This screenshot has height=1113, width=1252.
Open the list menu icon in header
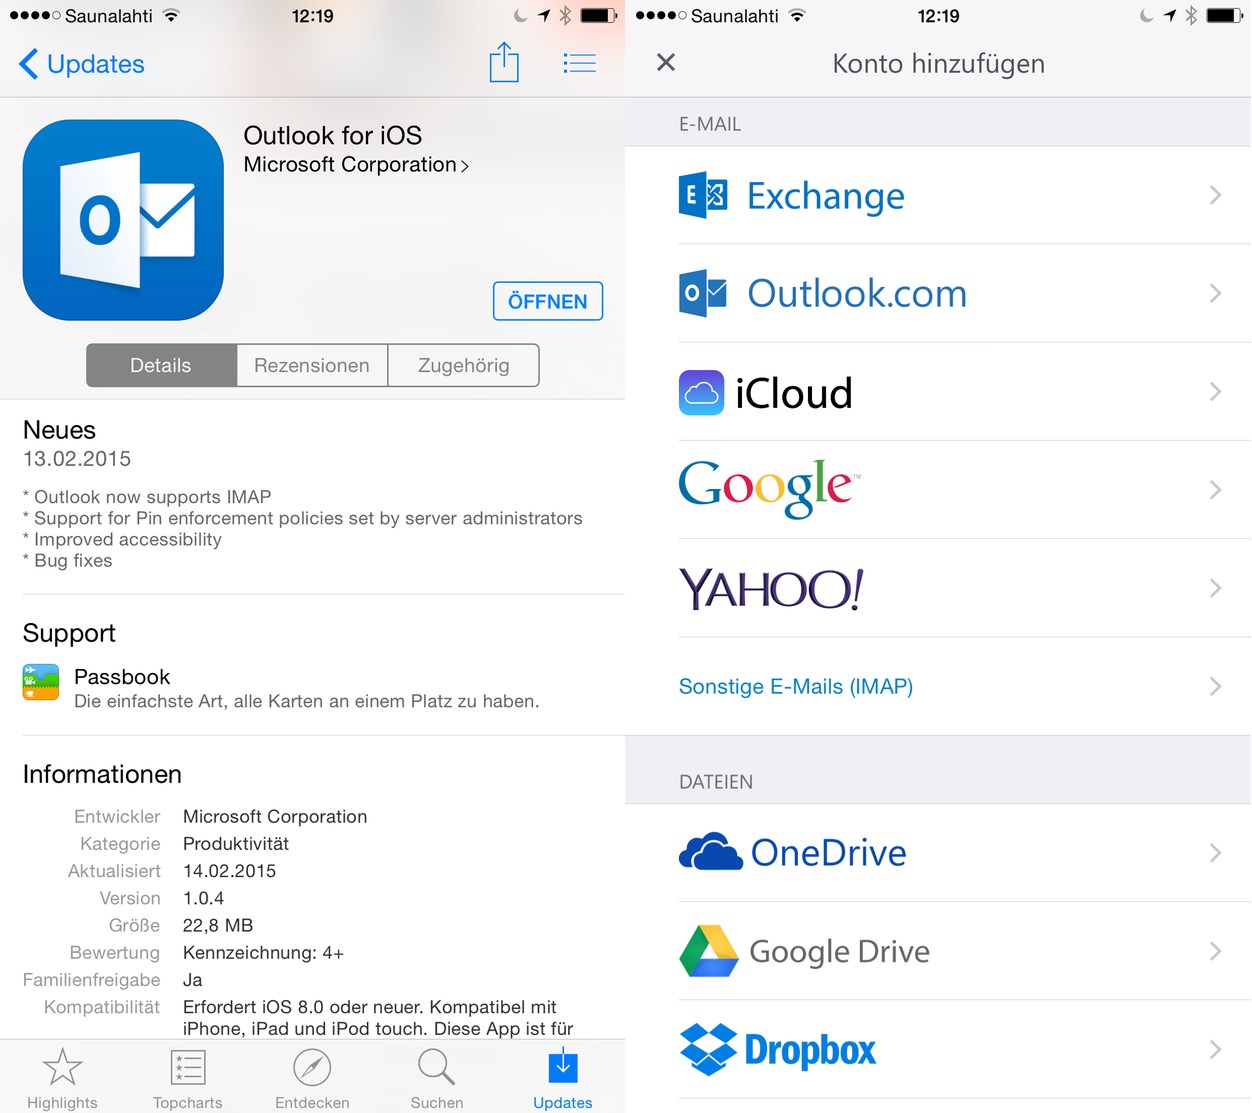pyautogui.click(x=579, y=64)
